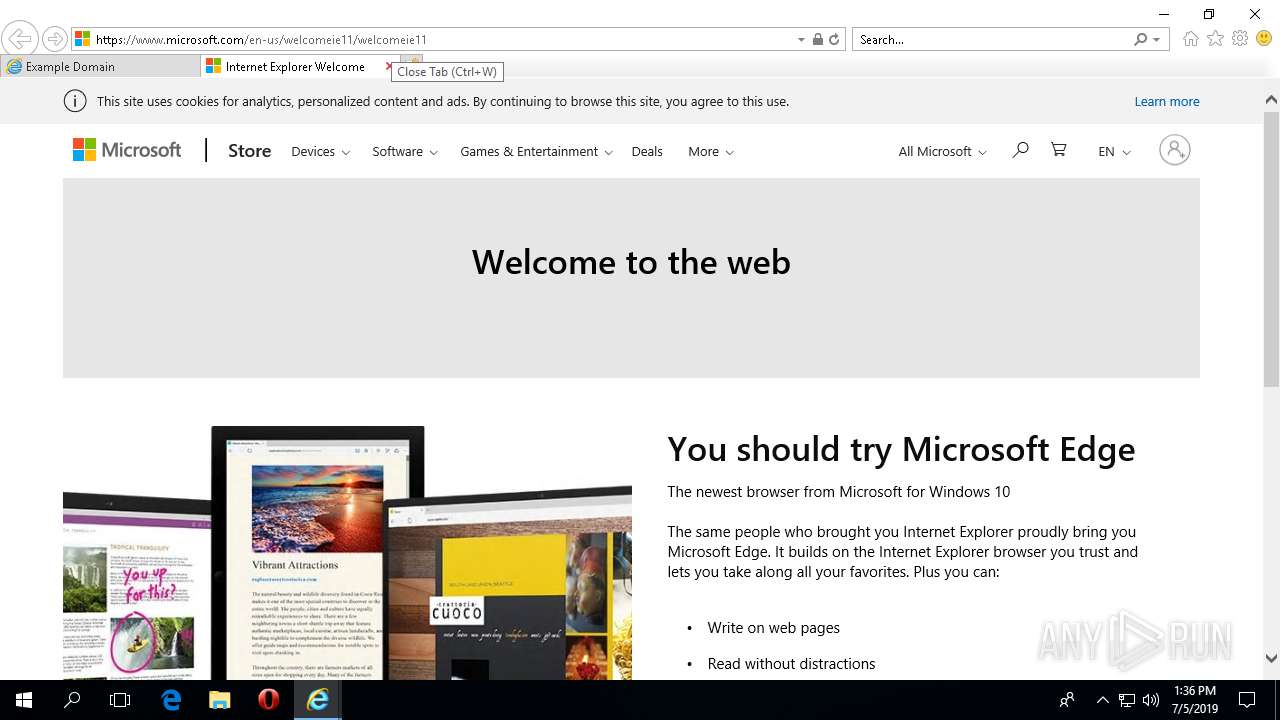Expand the Games & Entertainment menu
Viewport: 1280px width, 720px height.
click(536, 151)
